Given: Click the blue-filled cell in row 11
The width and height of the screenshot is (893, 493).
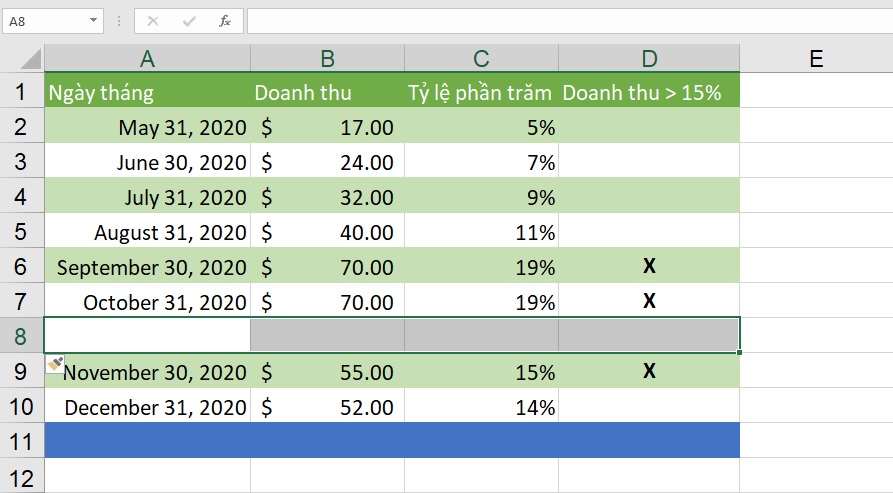Looking at the screenshot, I should pos(392,441).
